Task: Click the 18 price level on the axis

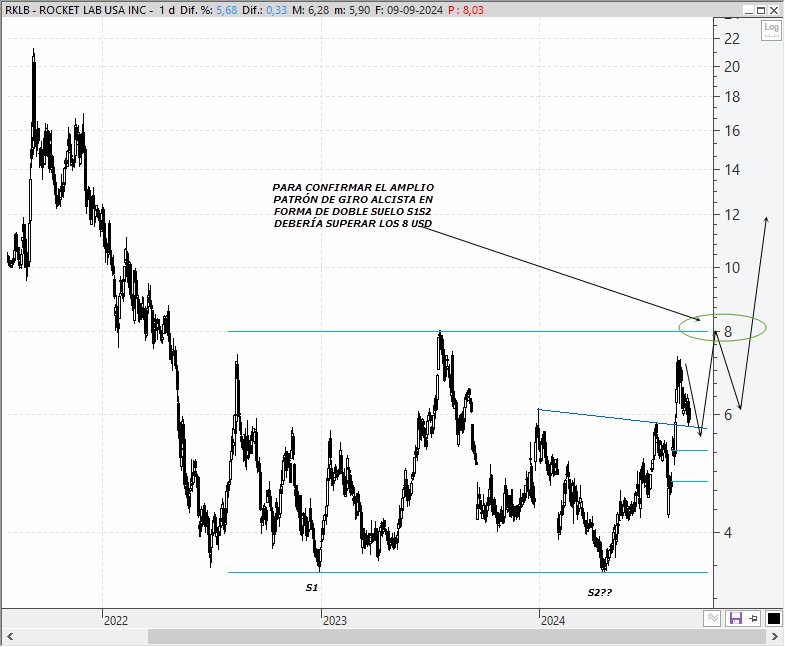Action: (732, 97)
